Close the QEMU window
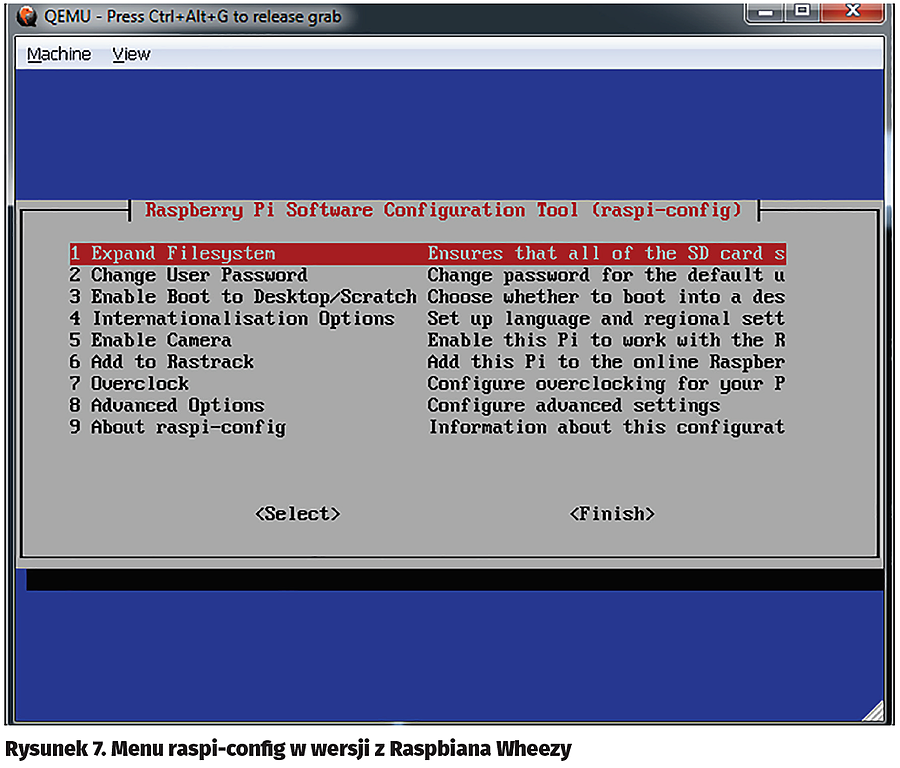Viewport: 900px width, 768px height. [x=853, y=12]
